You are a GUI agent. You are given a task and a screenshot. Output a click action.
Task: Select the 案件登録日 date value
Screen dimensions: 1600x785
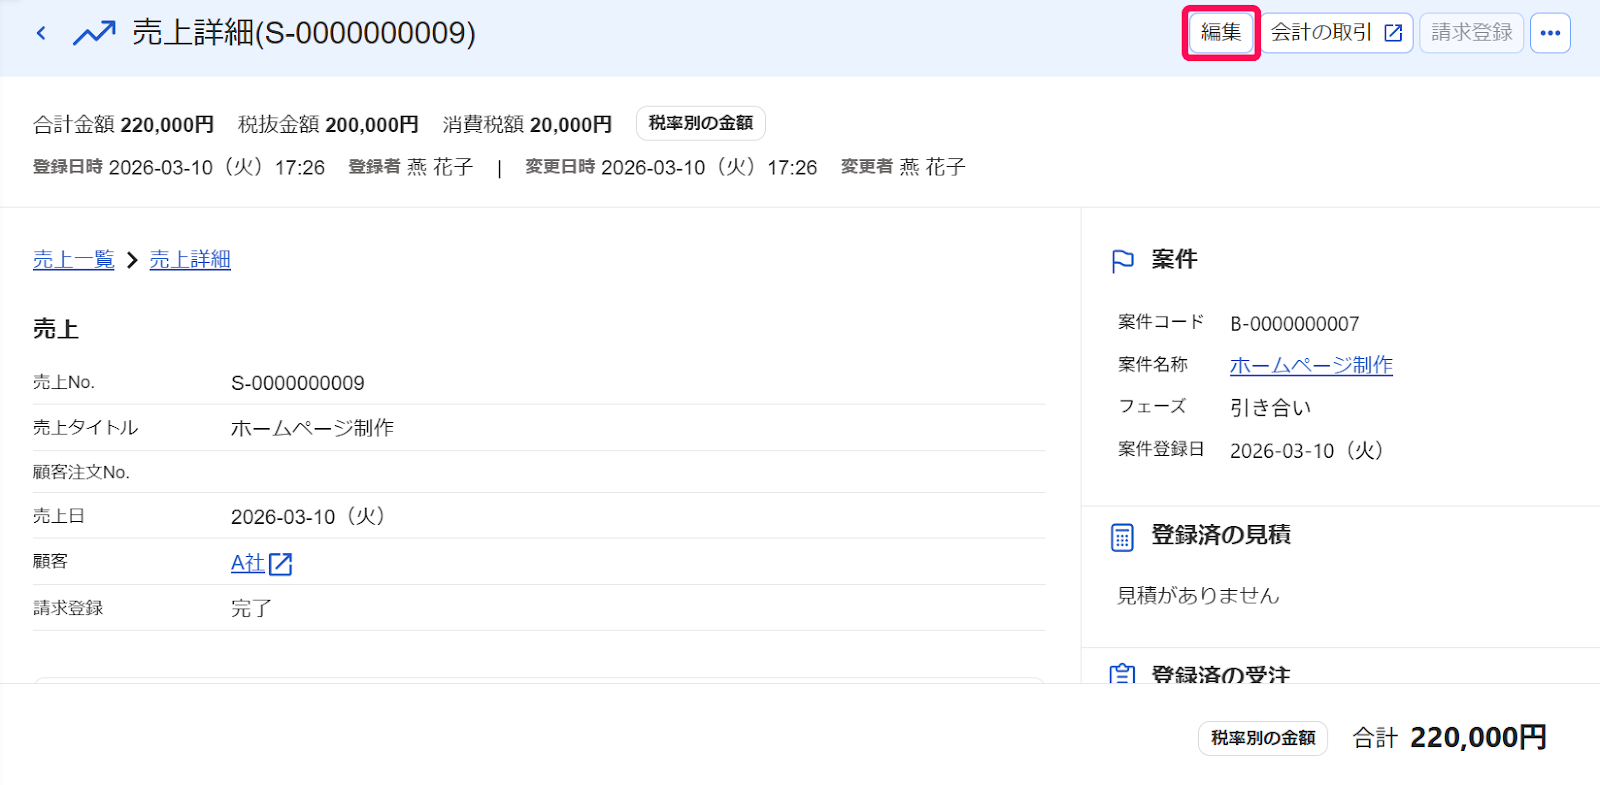click(x=1308, y=451)
